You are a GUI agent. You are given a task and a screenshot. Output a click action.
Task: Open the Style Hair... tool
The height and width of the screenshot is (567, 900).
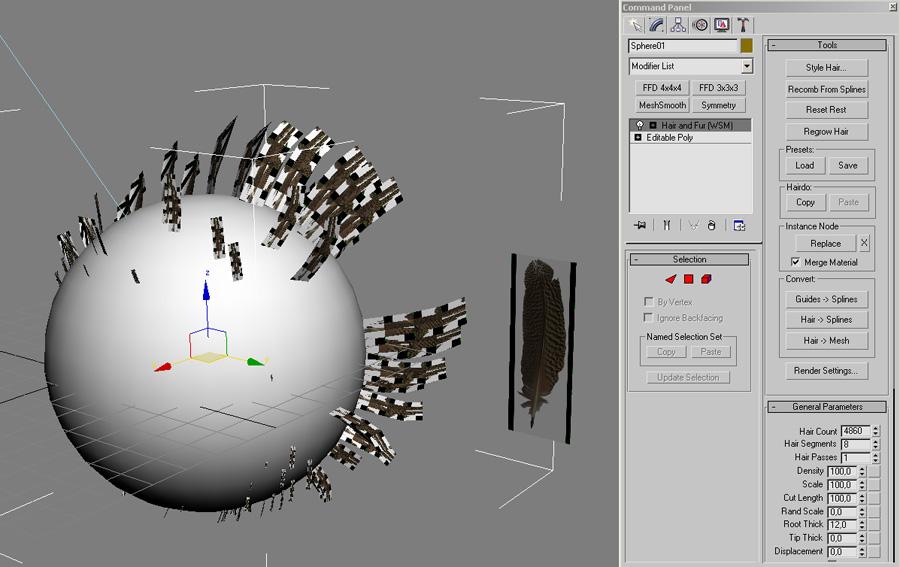pos(826,68)
